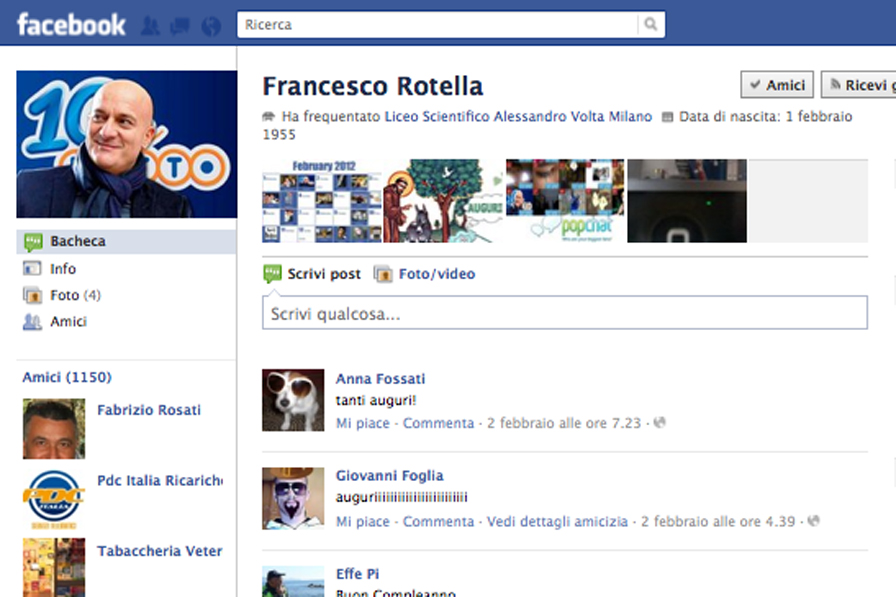Click the Scrivi qualcosa text box
The height and width of the screenshot is (597, 896).
click(565, 312)
